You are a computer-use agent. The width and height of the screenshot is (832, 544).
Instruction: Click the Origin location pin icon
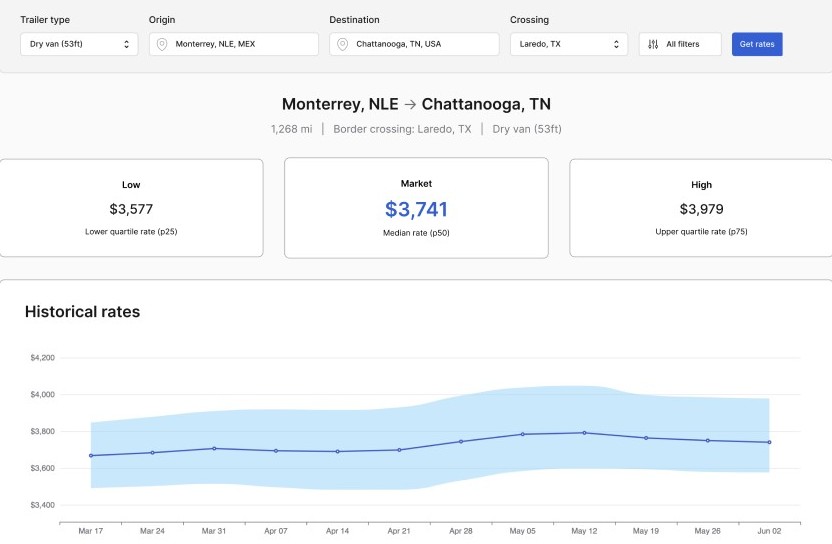tap(162, 44)
